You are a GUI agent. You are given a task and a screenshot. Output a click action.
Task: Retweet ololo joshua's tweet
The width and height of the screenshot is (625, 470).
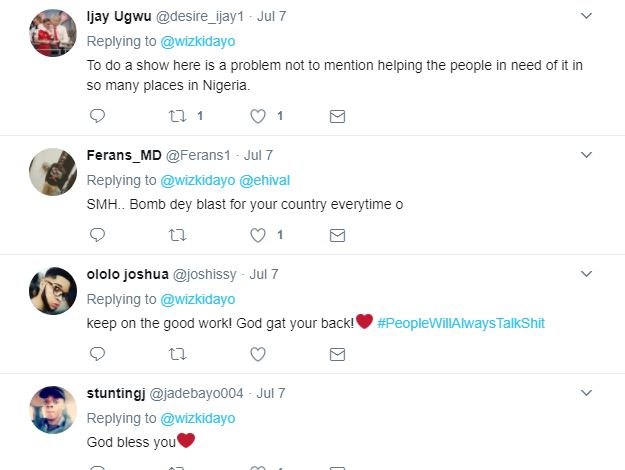(177, 354)
